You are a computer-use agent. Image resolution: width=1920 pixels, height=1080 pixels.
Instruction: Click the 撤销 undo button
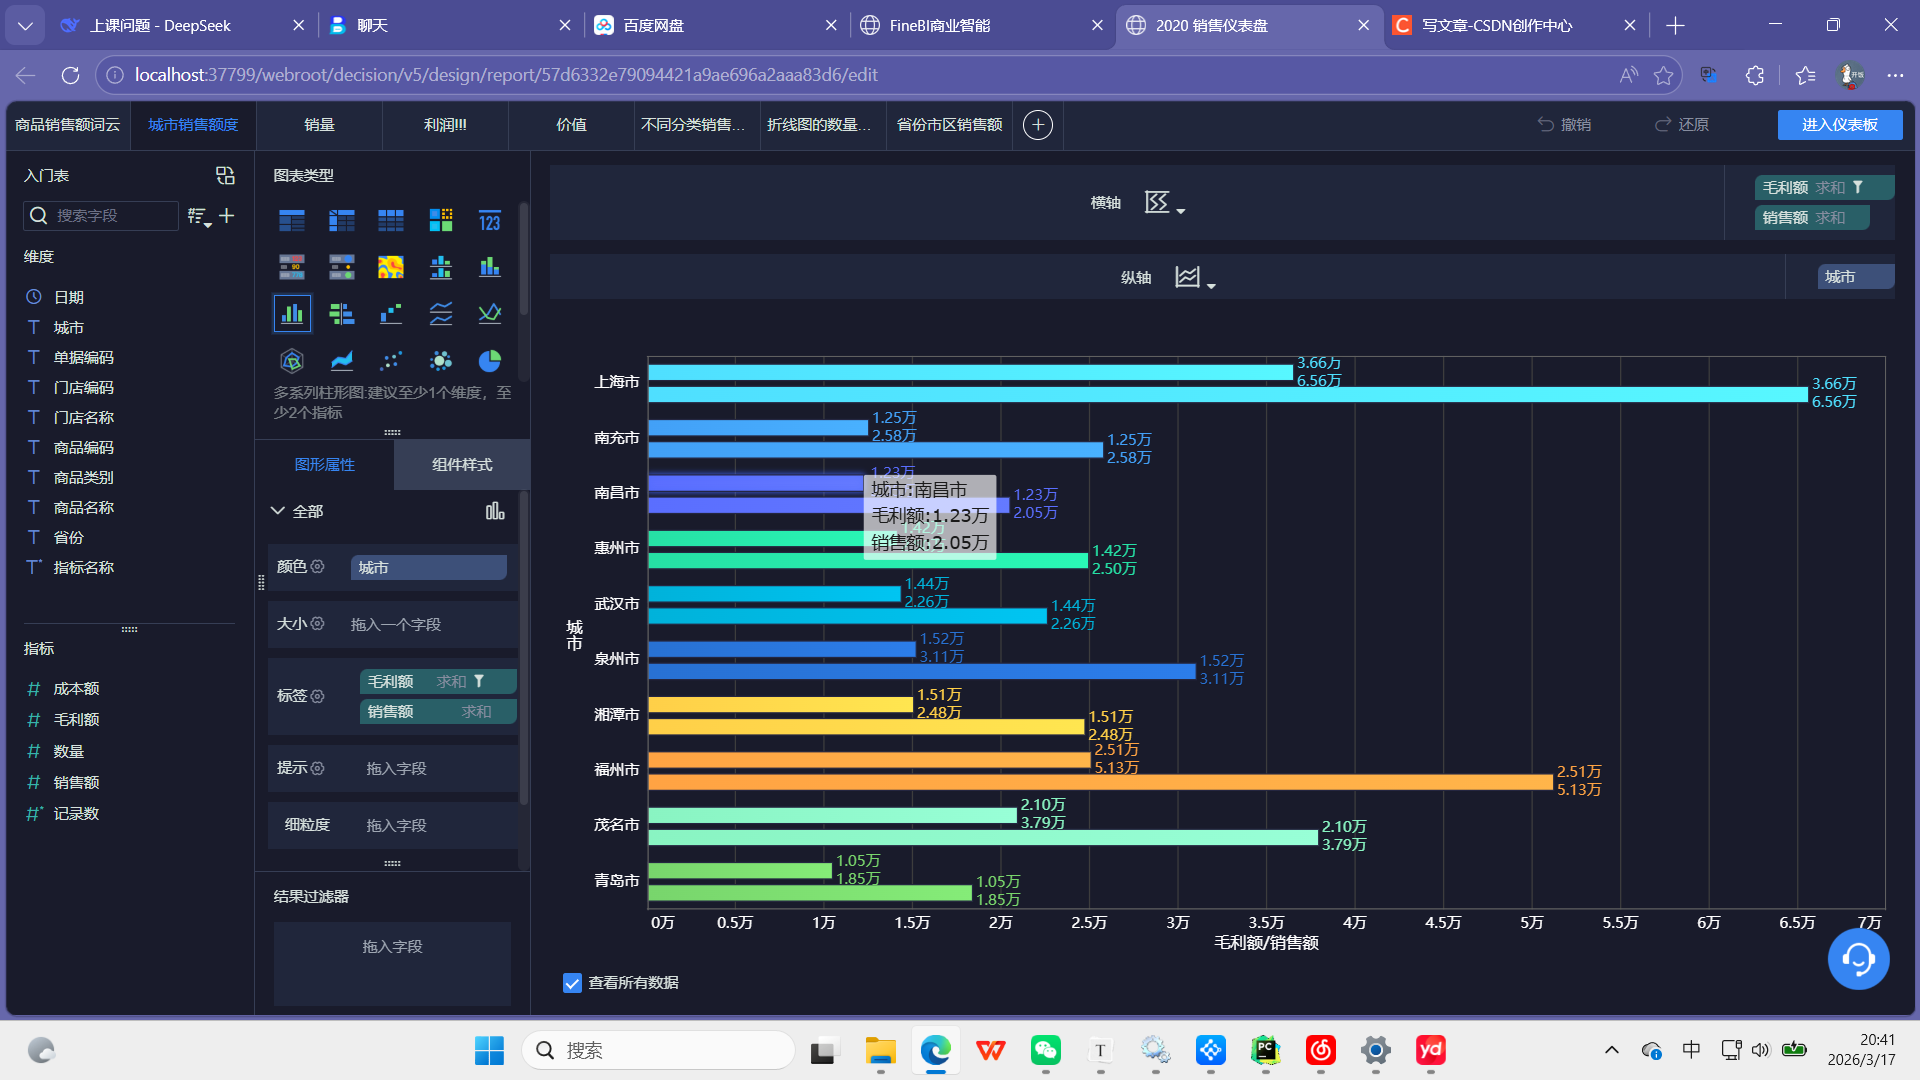[1564, 125]
